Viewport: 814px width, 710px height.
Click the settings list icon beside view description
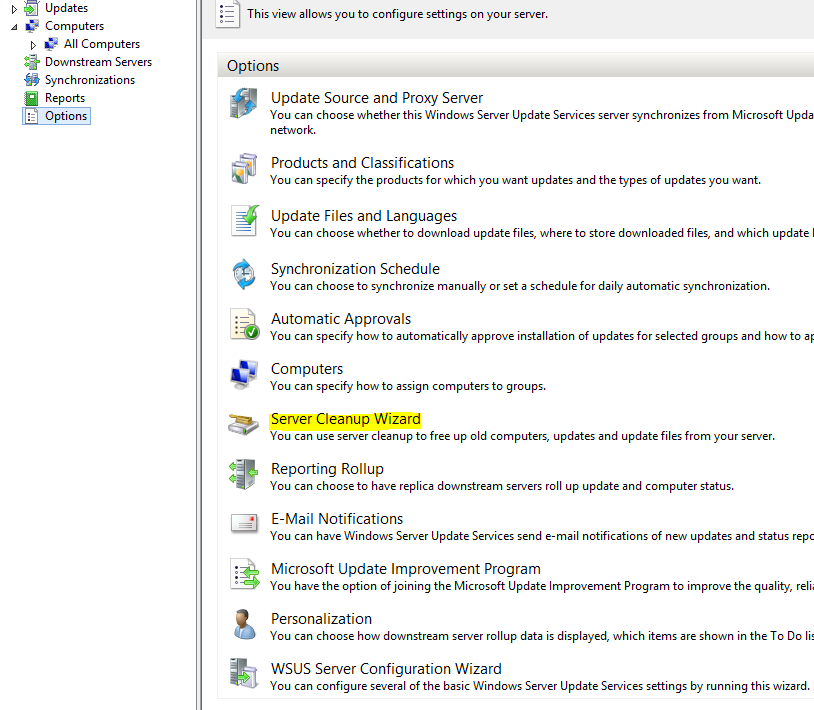click(227, 14)
